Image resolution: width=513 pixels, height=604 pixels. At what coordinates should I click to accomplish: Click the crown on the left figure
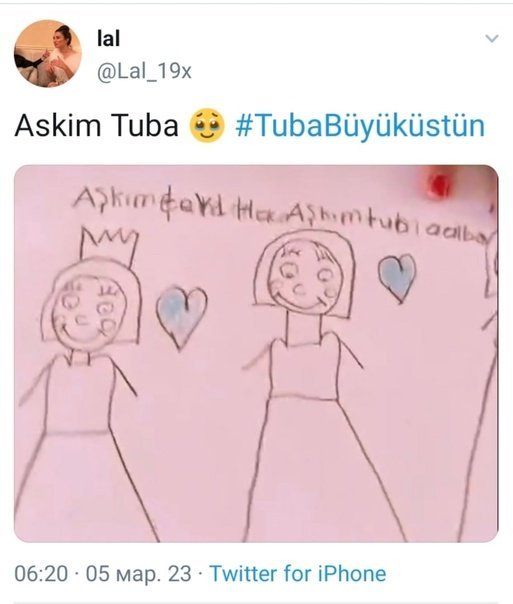coord(109,246)
